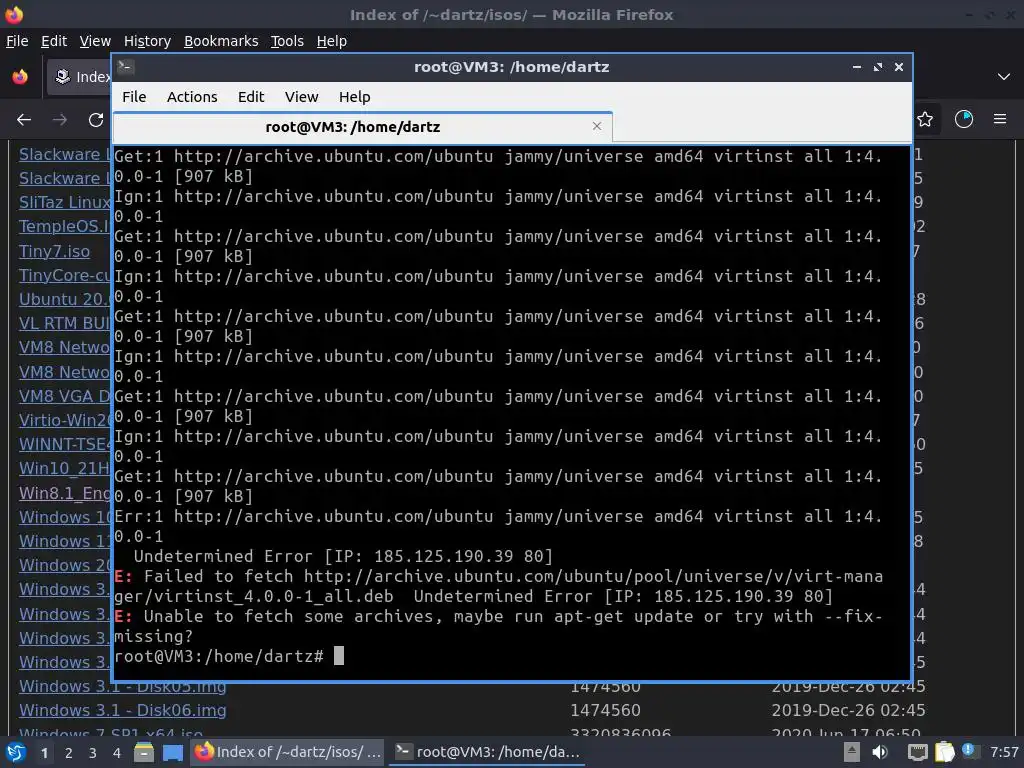Click the terminal command prompt input line
Viewport: 1024px width, 768px height.
(x=512, y=656)
